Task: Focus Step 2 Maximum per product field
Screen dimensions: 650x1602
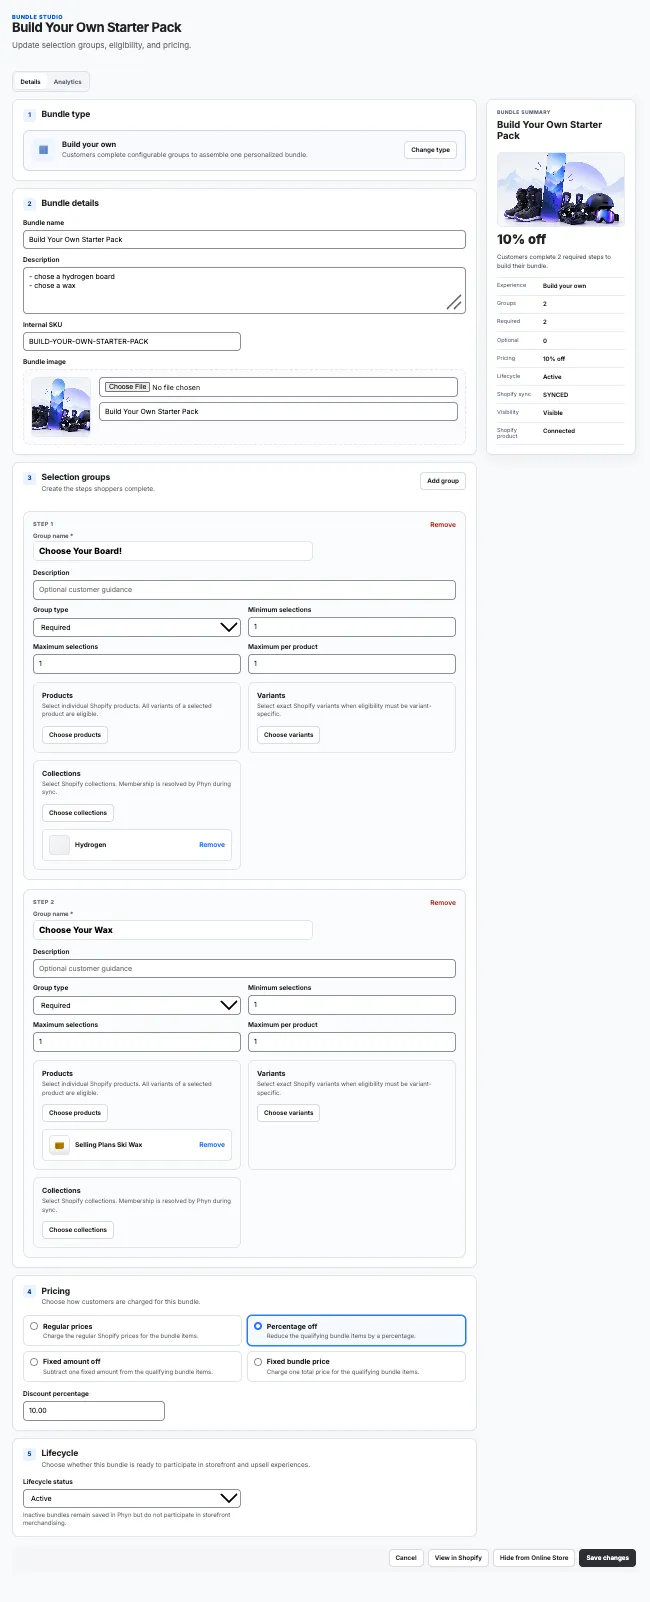Action: pos(352,1042)
